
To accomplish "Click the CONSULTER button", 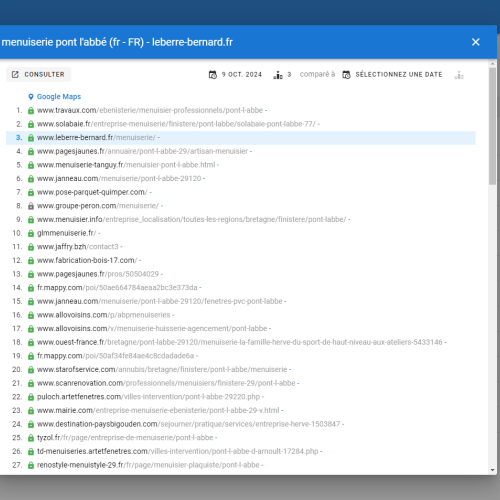I will pos(38,74).
